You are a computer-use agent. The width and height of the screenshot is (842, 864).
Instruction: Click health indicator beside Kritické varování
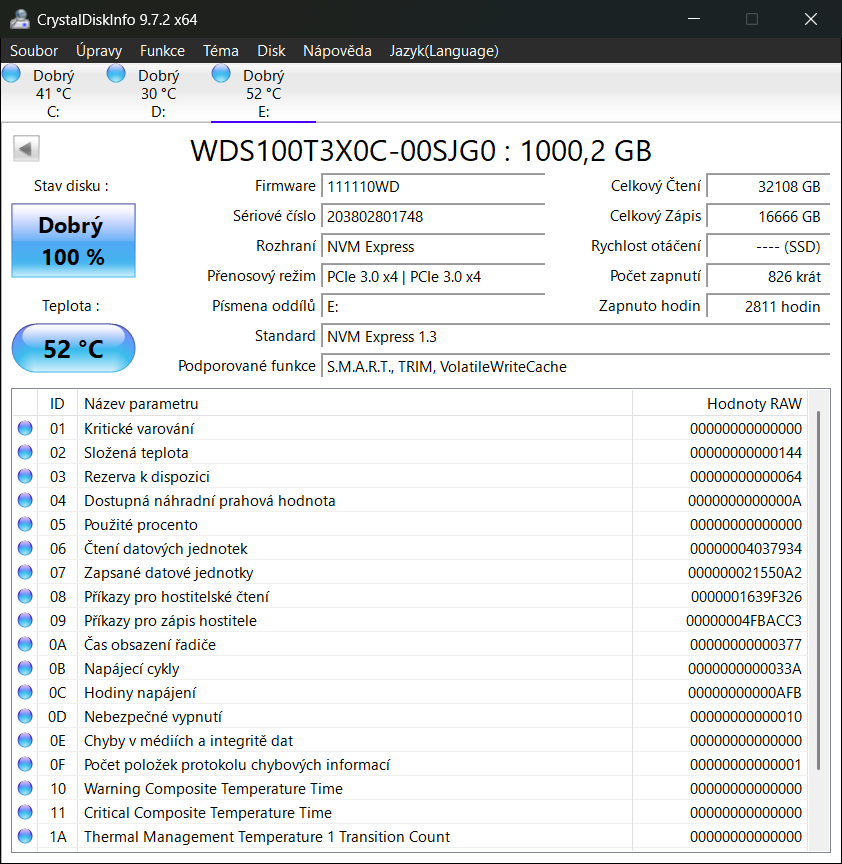click(x=24, y=428)
